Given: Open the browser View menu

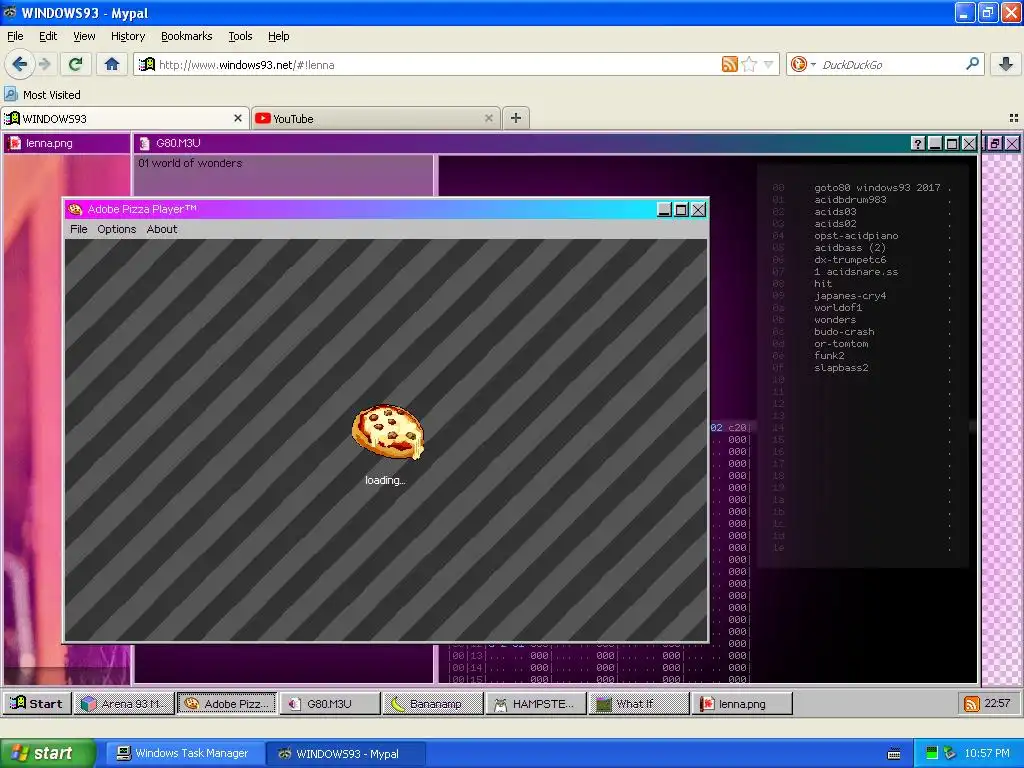Looking at the screenshot, I should pos(84,36).
